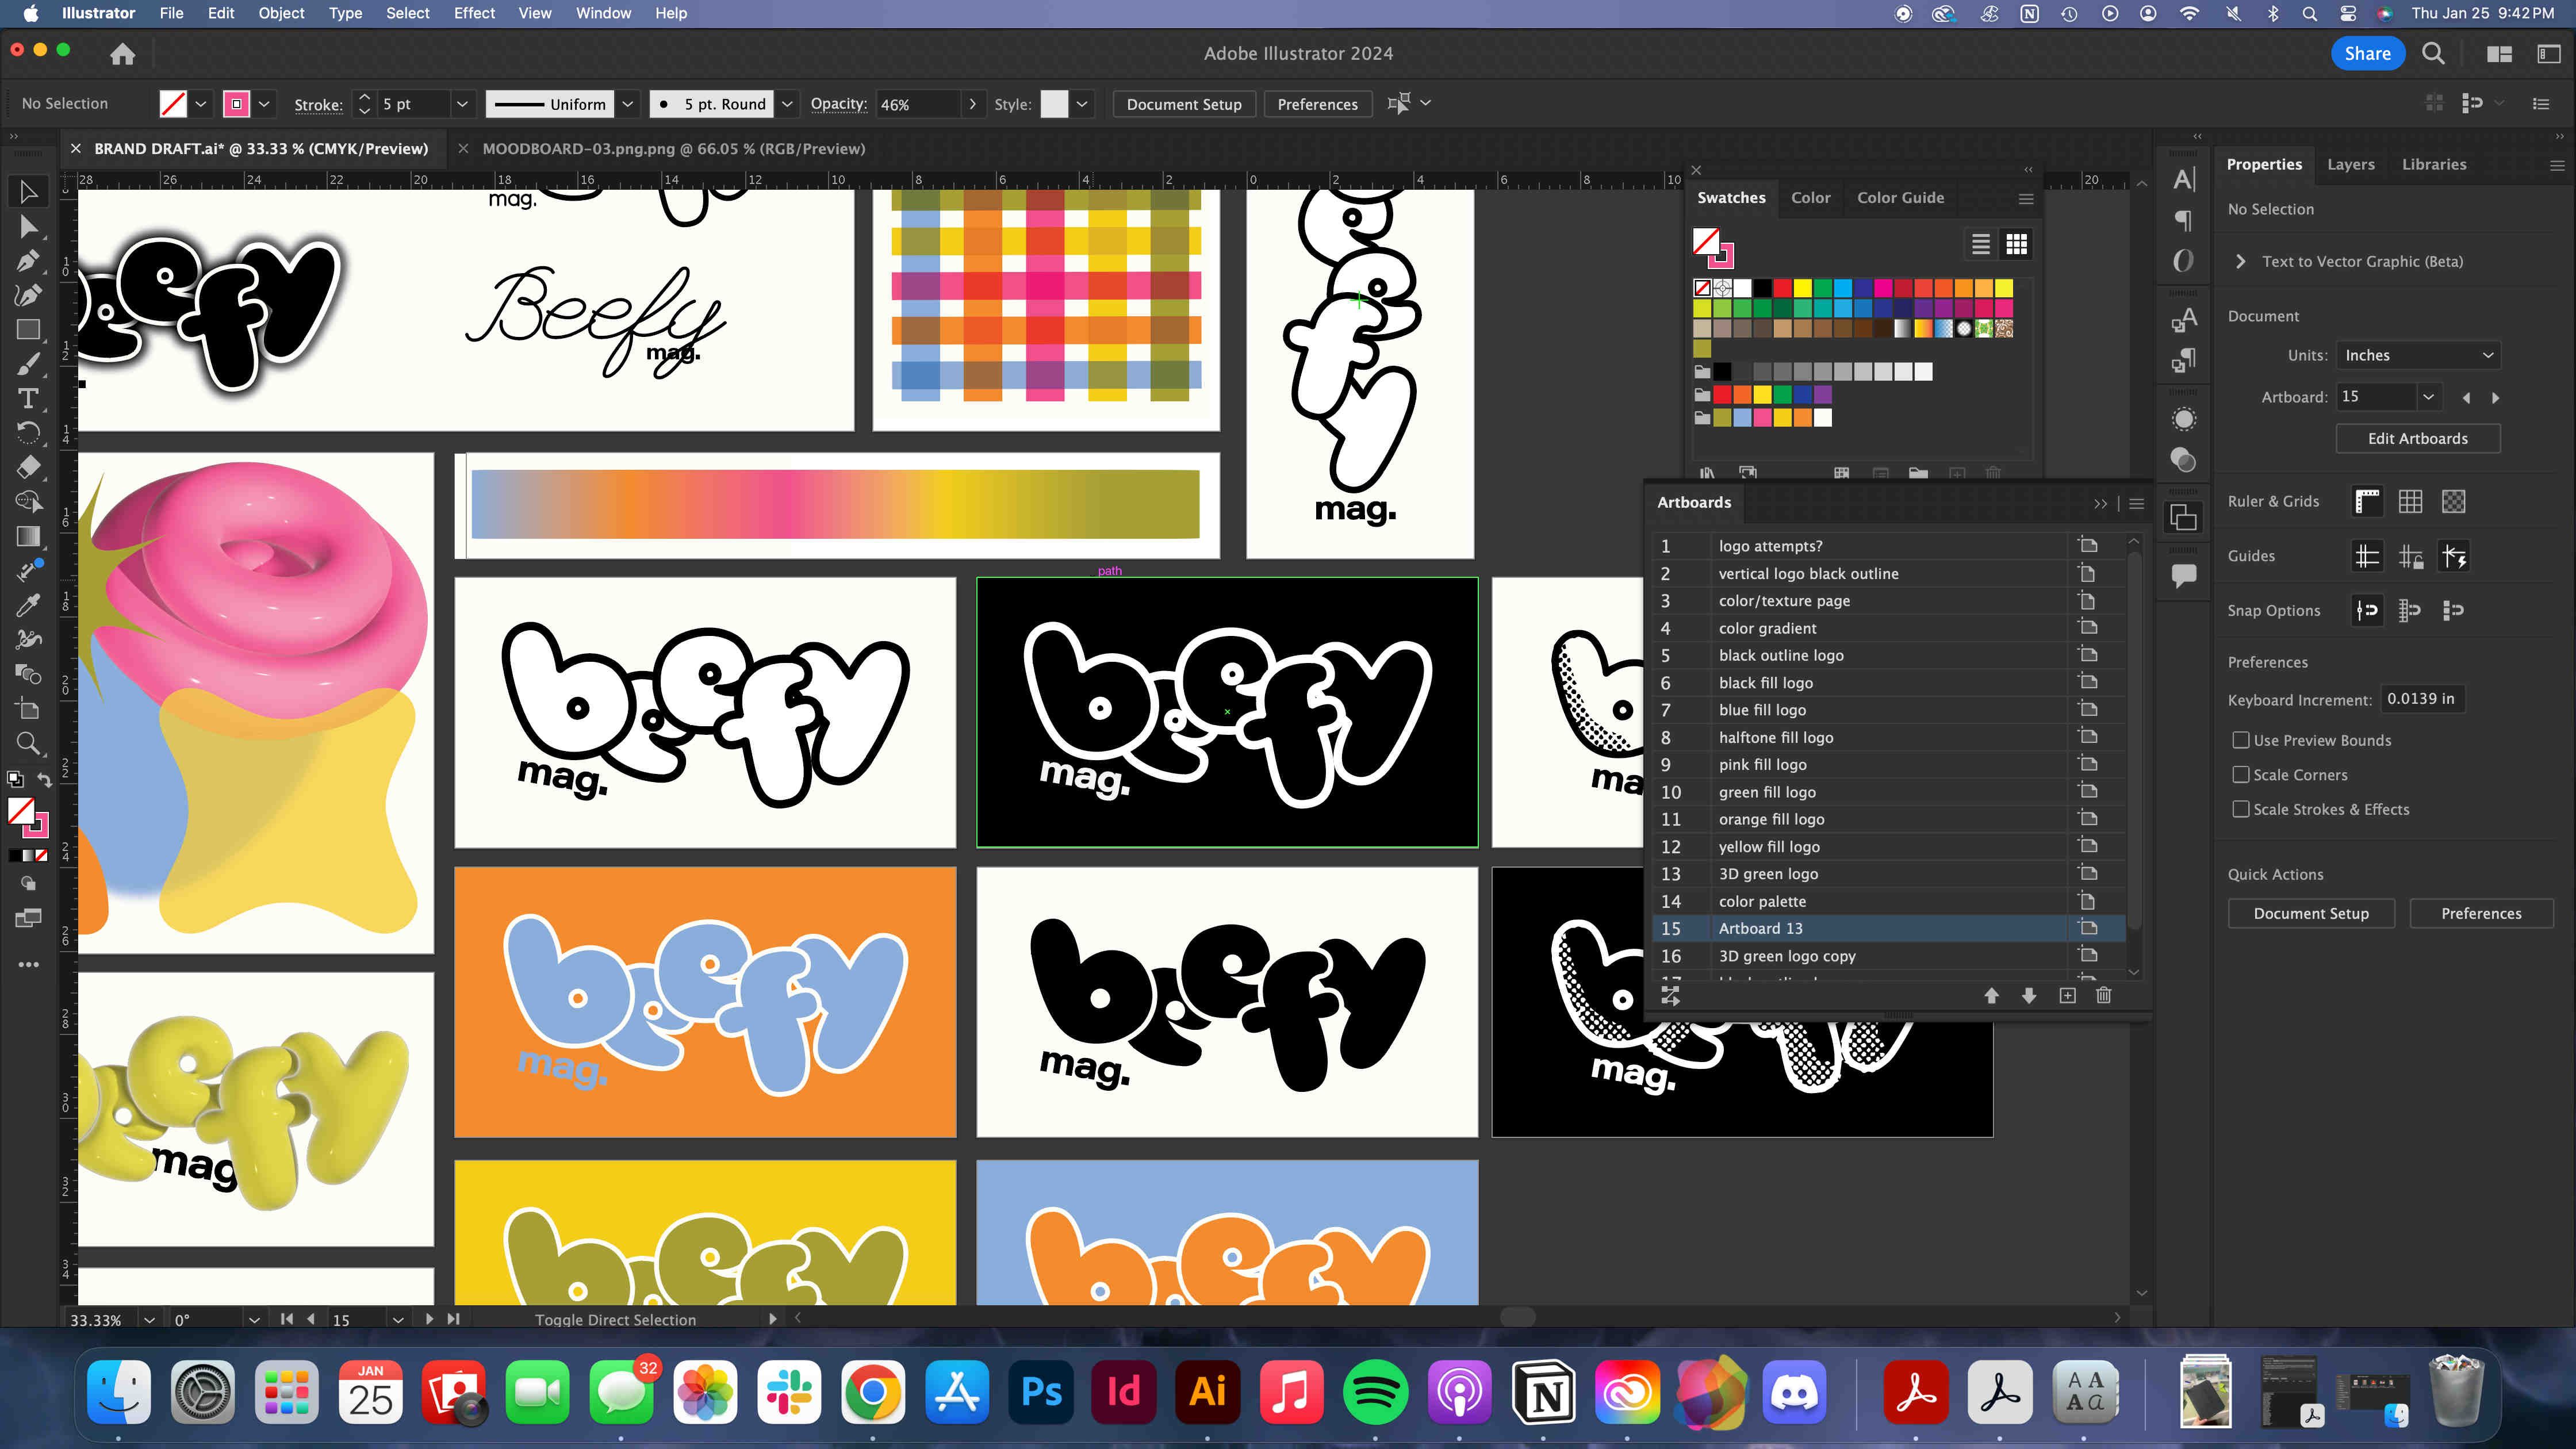Rearrange all artboards icon

pos(1670,995)
